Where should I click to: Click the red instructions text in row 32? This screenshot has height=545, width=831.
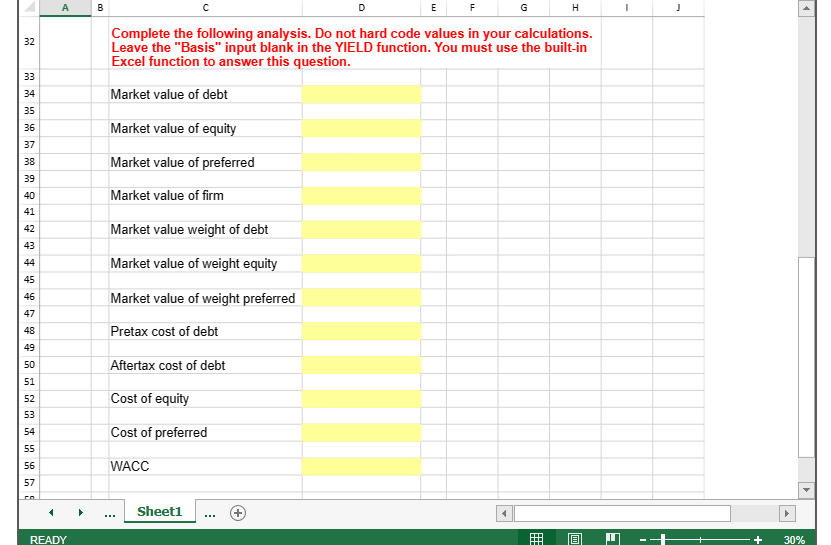point(352,47)
